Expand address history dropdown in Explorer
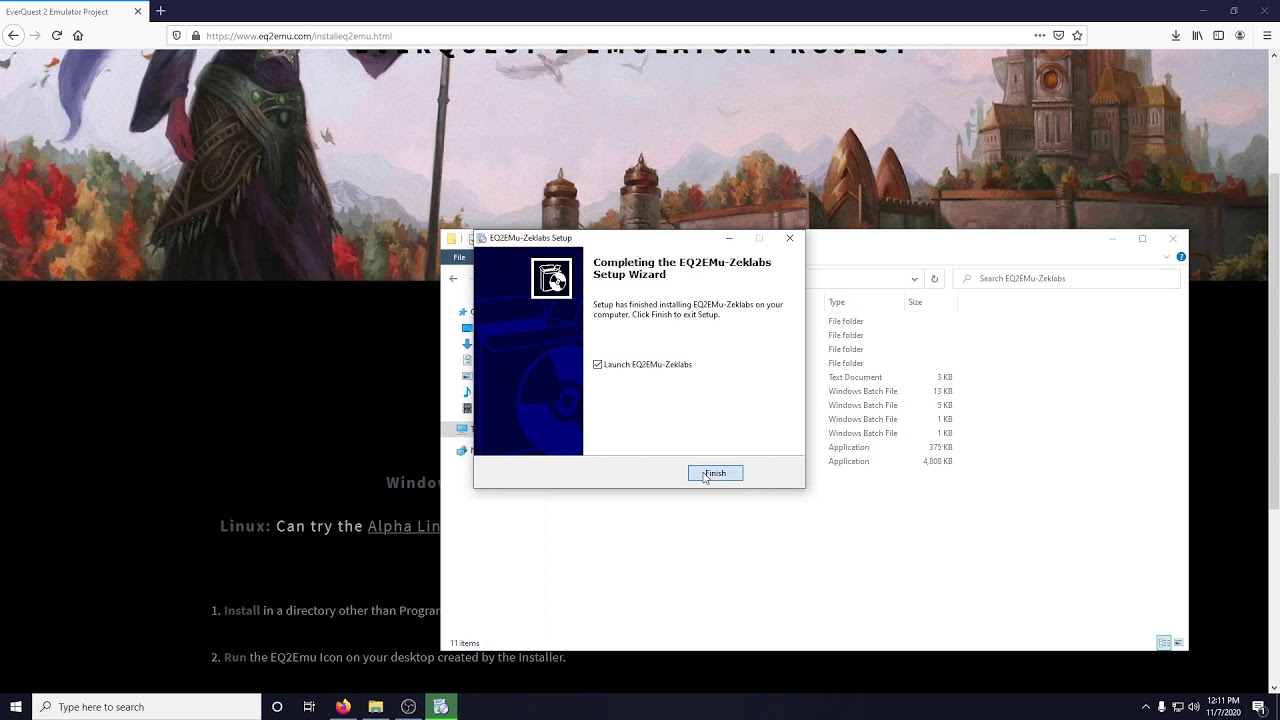This screenshot has width=1280, height=720. (x=914, y=279)
